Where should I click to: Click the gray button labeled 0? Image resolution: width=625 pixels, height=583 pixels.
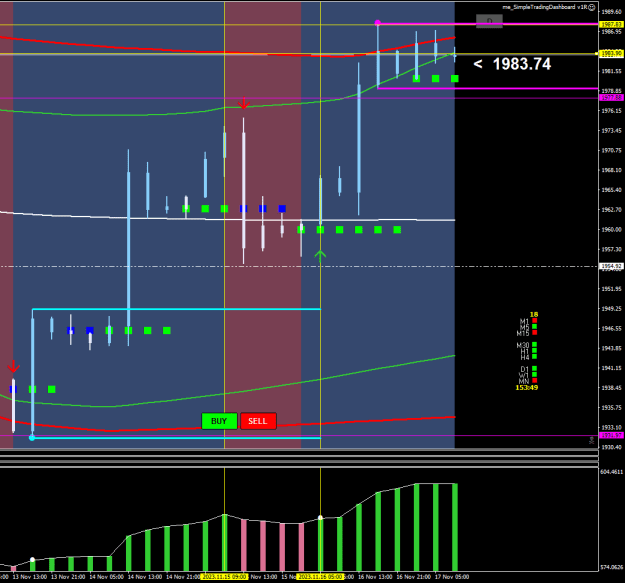(489, 21)
